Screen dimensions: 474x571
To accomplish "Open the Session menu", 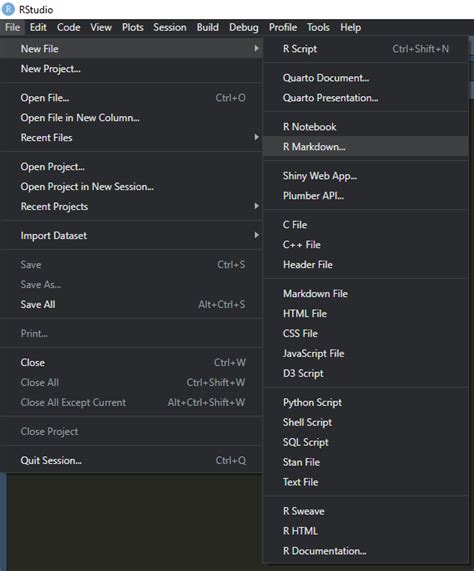I will [x=170, y=27].
